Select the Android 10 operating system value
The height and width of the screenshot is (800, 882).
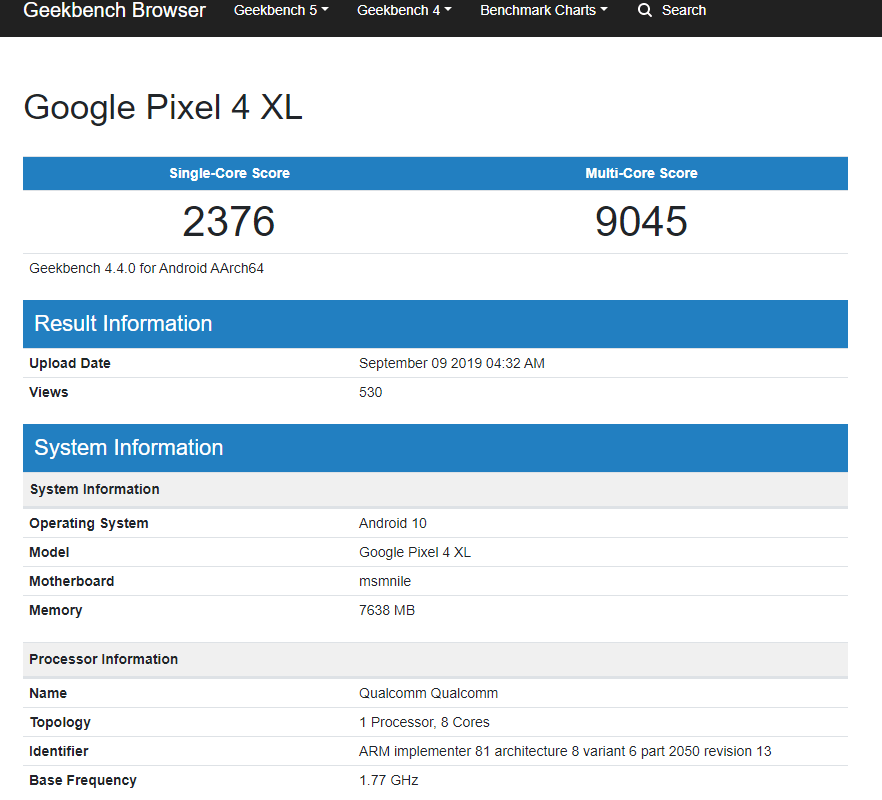[x=393, y=523]
